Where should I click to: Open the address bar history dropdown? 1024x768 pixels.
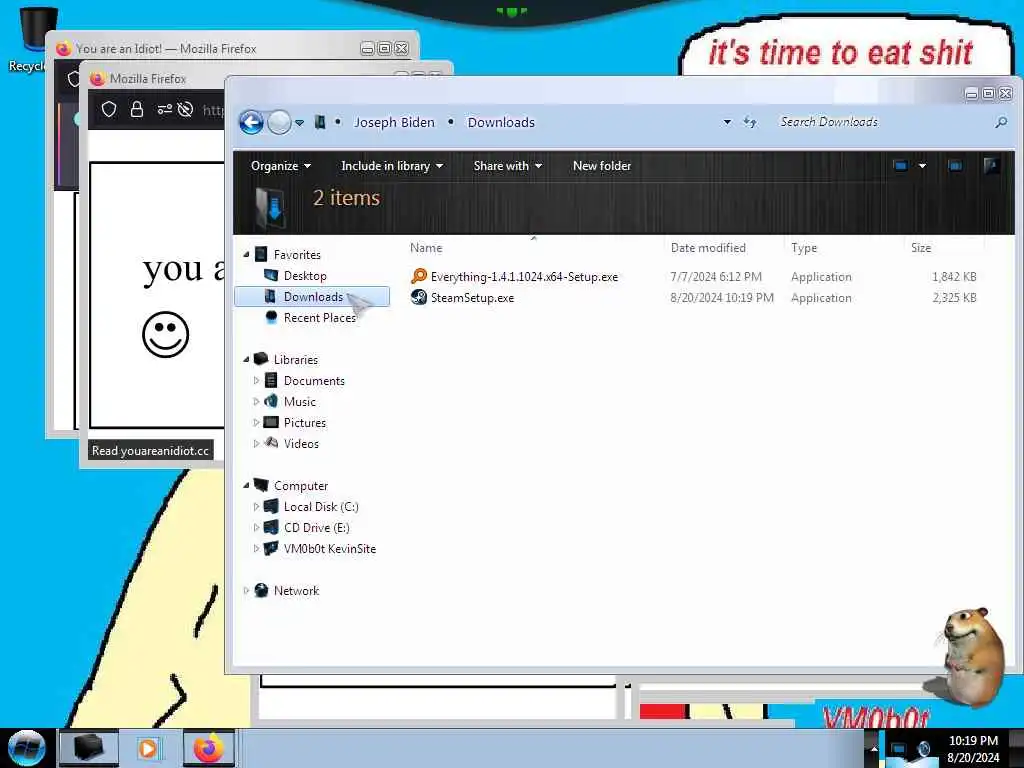(727, 122)
